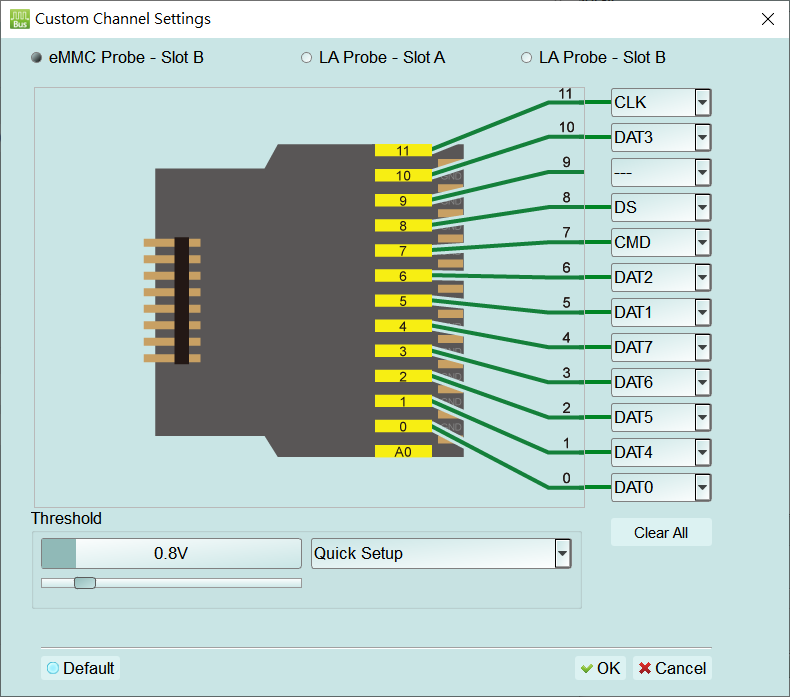The image size is (790, 697).
Task: Click the Threshold label
Action: point(67,519)
